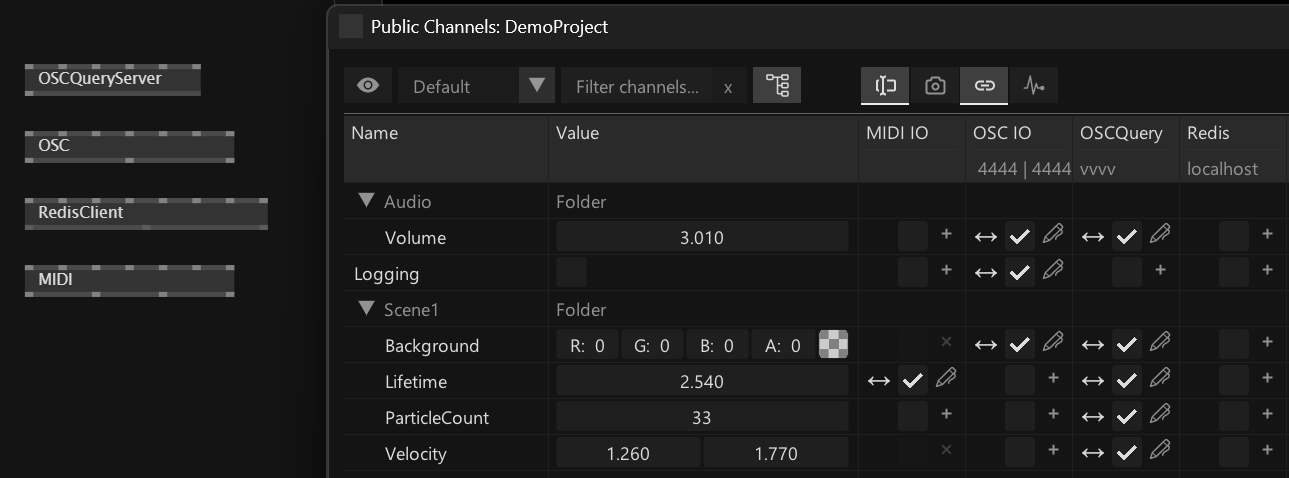Image resolution: width=1289 pixels, height=478 pixels.
Task: Toggle the value column icon left of camera
Action: (885, 86)
